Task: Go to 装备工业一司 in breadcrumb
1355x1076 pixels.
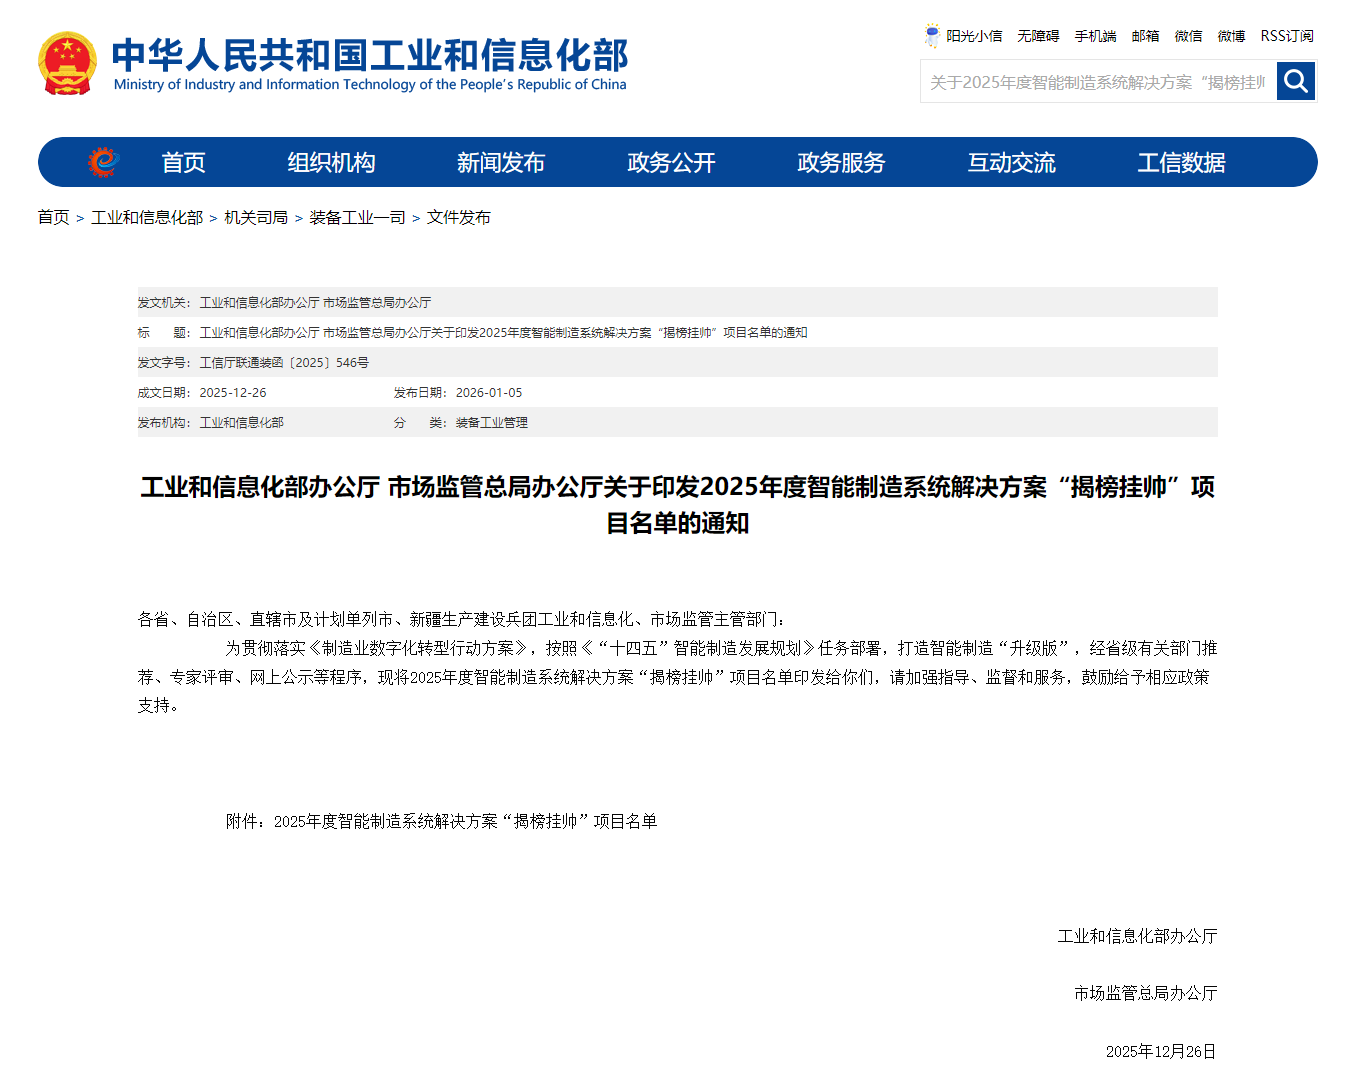Action: 357,217
